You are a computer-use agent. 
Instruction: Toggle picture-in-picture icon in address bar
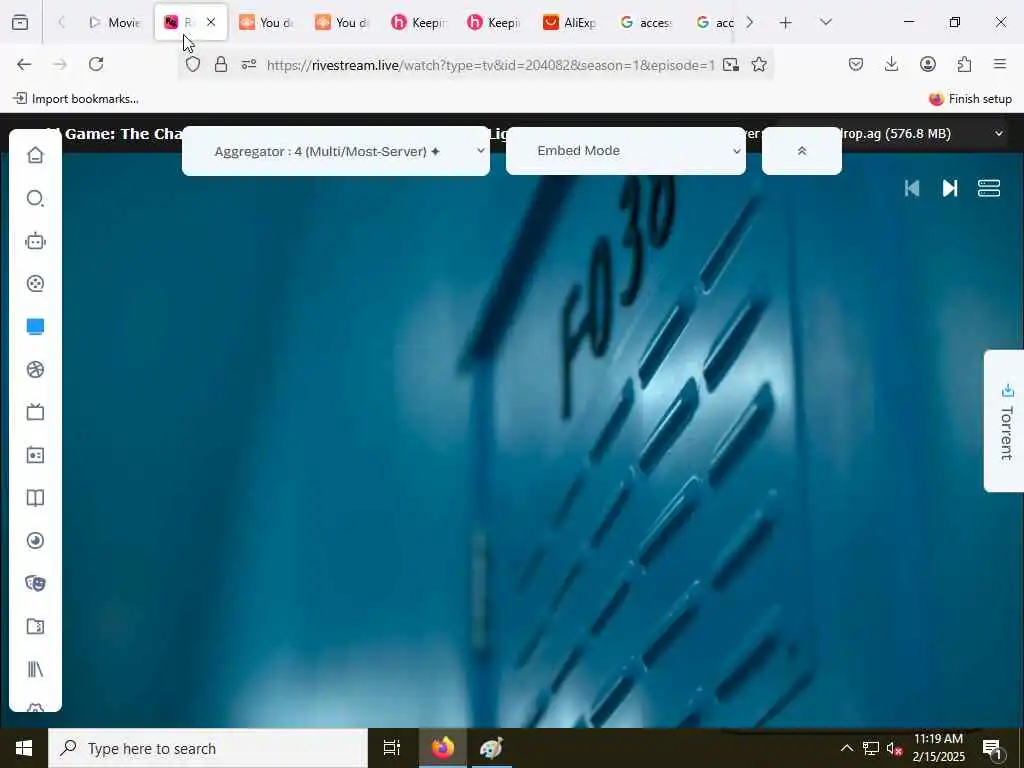731,64
